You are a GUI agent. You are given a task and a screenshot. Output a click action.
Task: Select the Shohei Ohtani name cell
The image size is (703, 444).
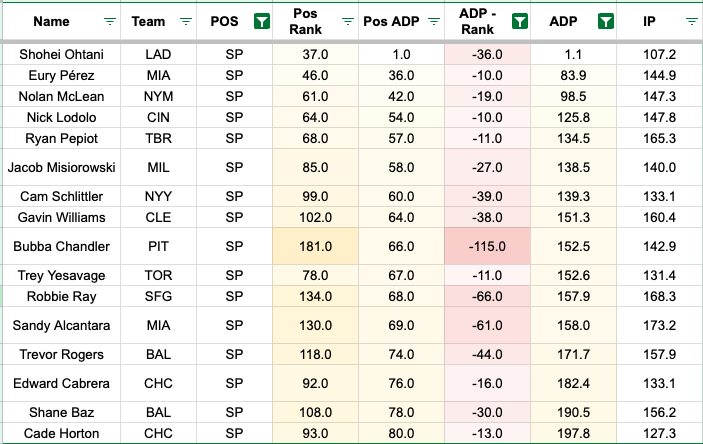(60, 53)
